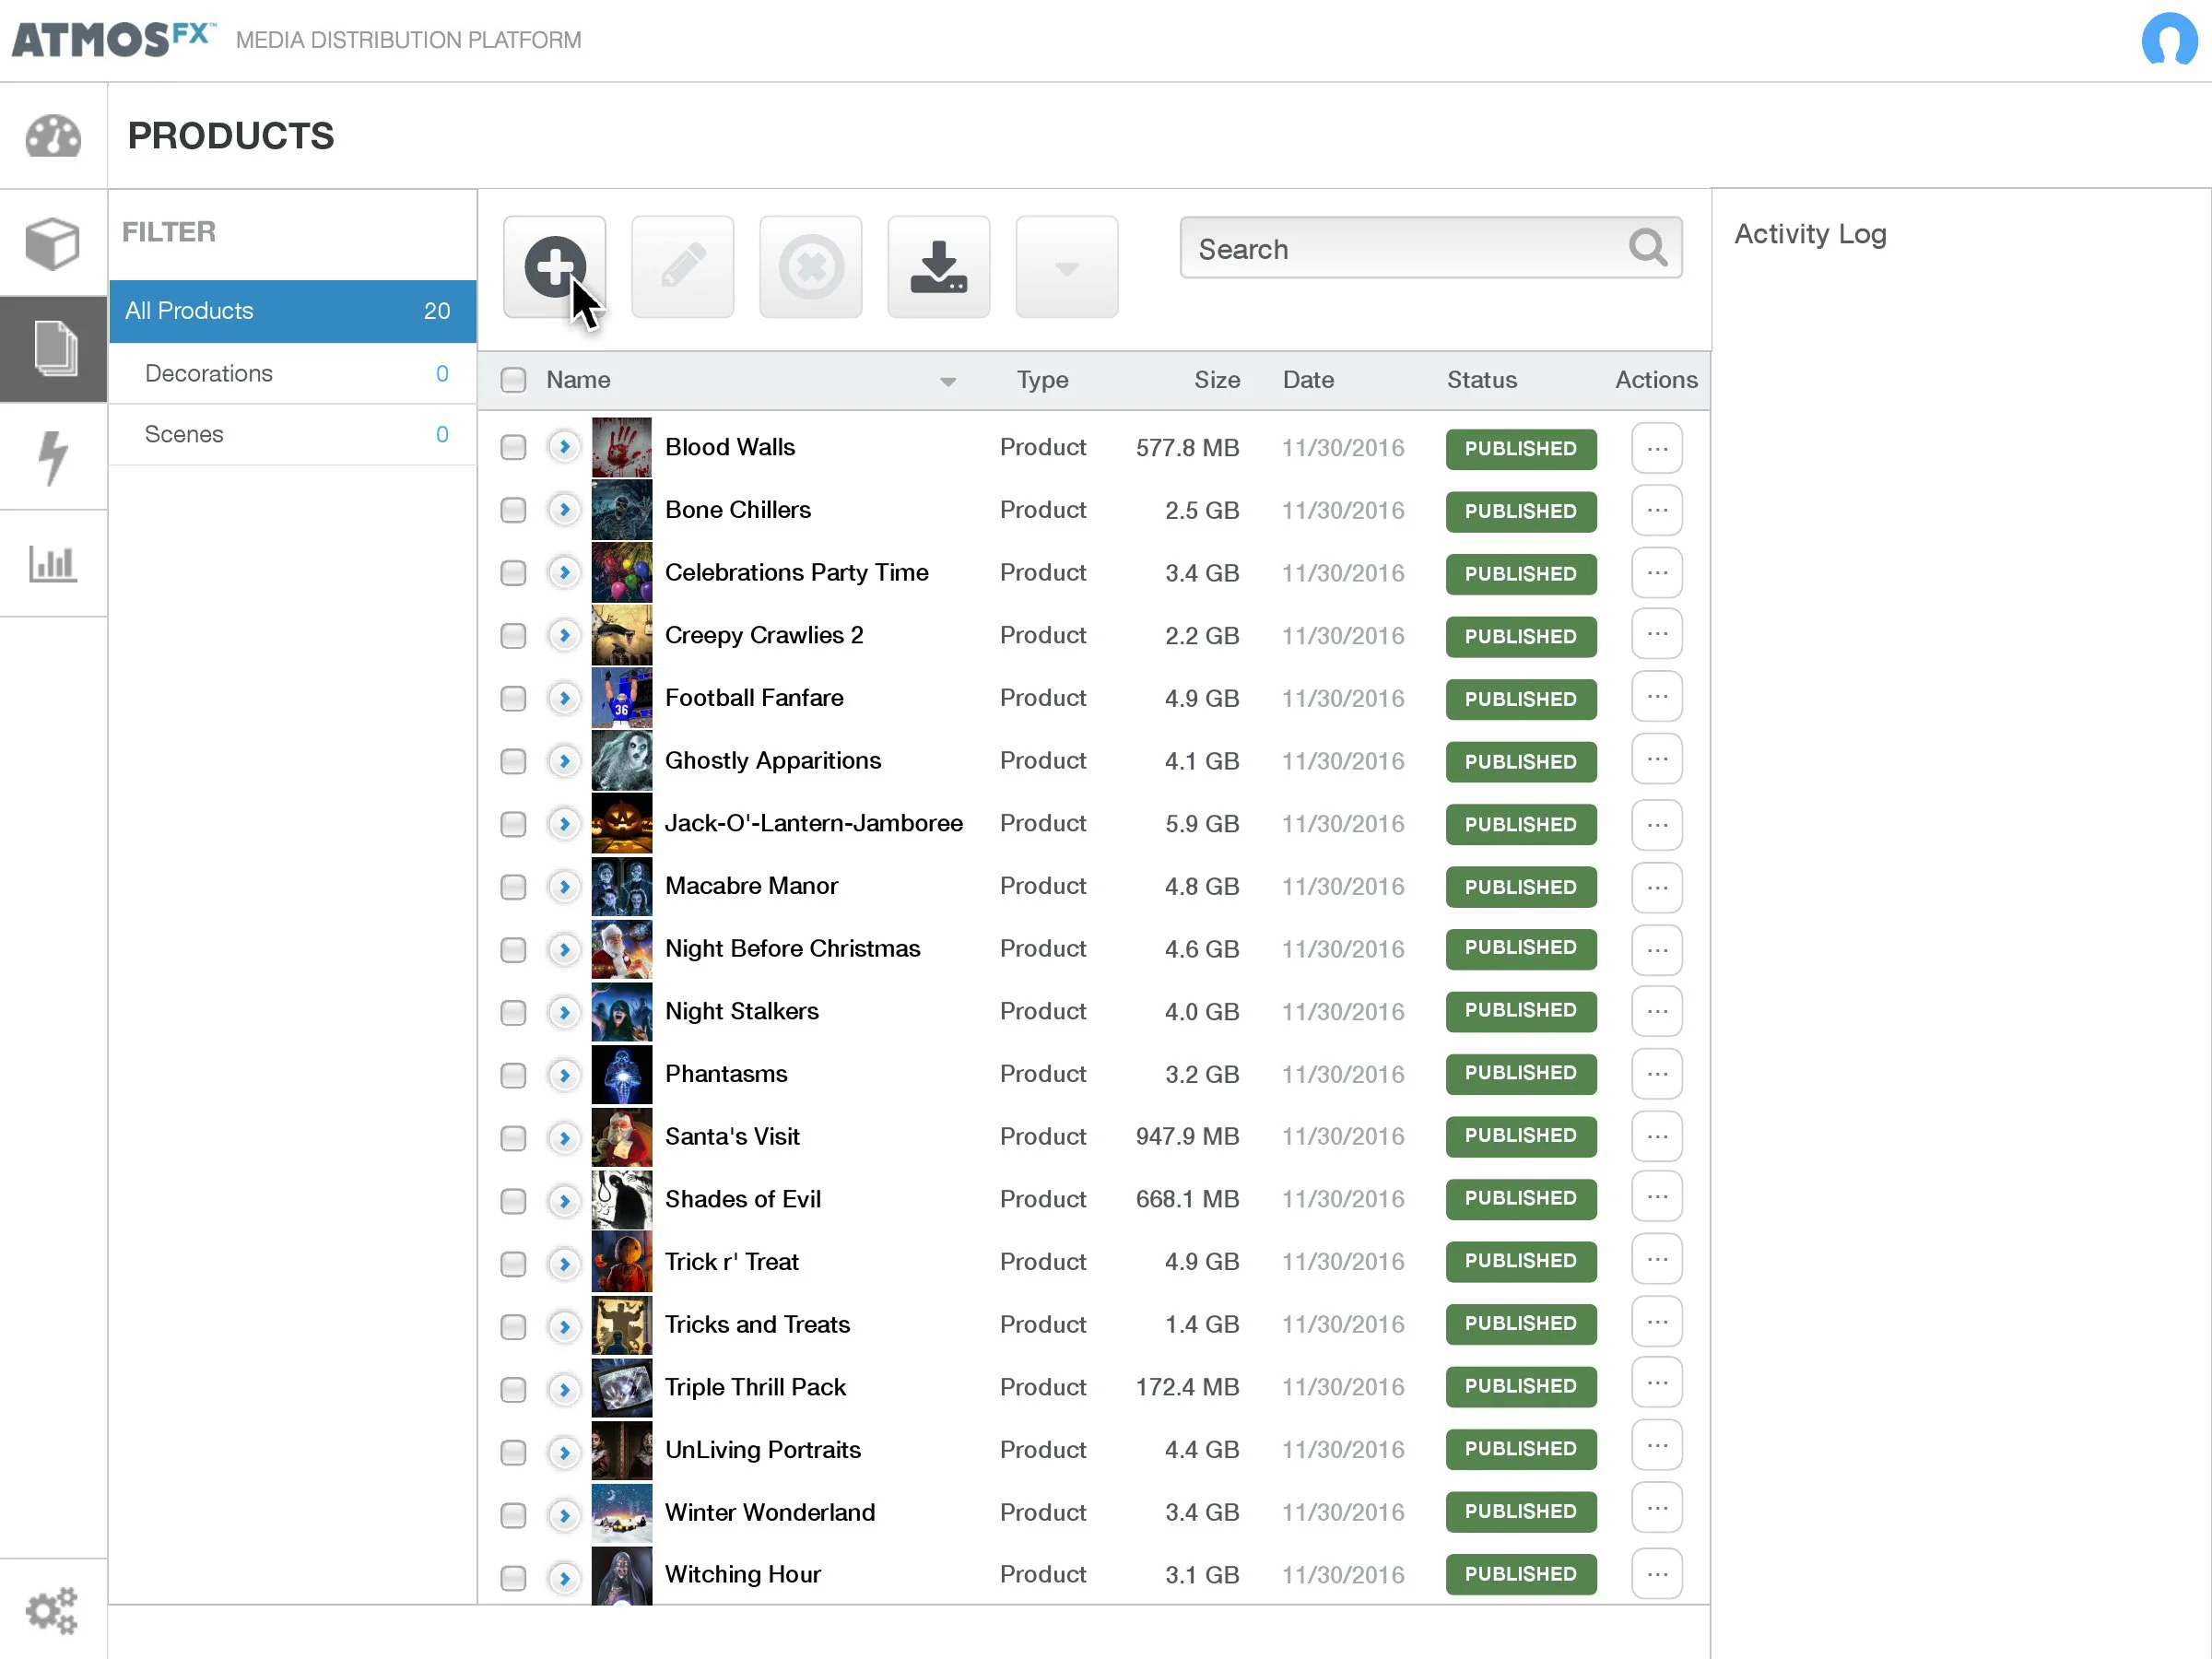This screenshot has width=2212, height=1659.
Task: Click the Night Before Christmas thumbnail
Action: [621, 949]
